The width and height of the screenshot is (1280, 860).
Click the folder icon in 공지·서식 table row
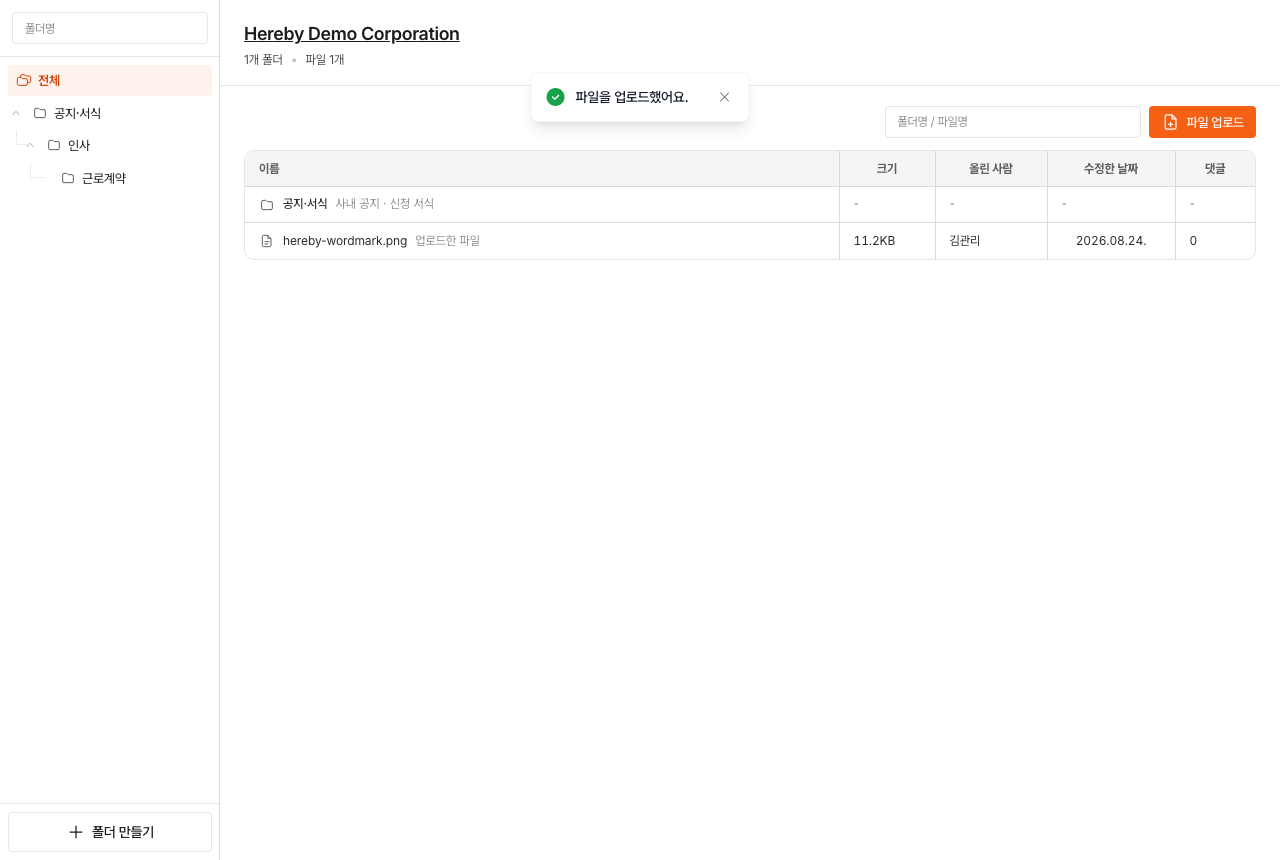[267, 204]
